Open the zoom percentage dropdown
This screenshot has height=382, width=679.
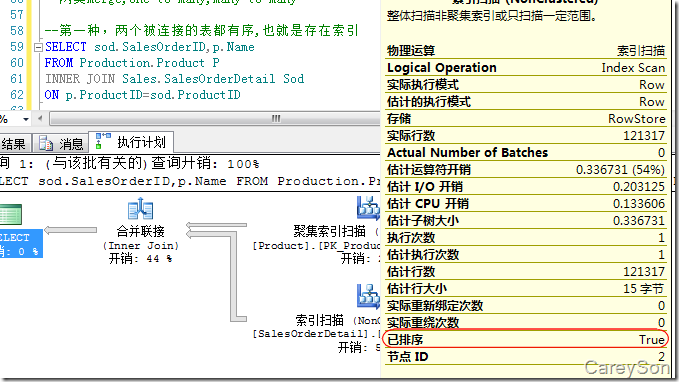pyautogui.click(x=26, y=119)
